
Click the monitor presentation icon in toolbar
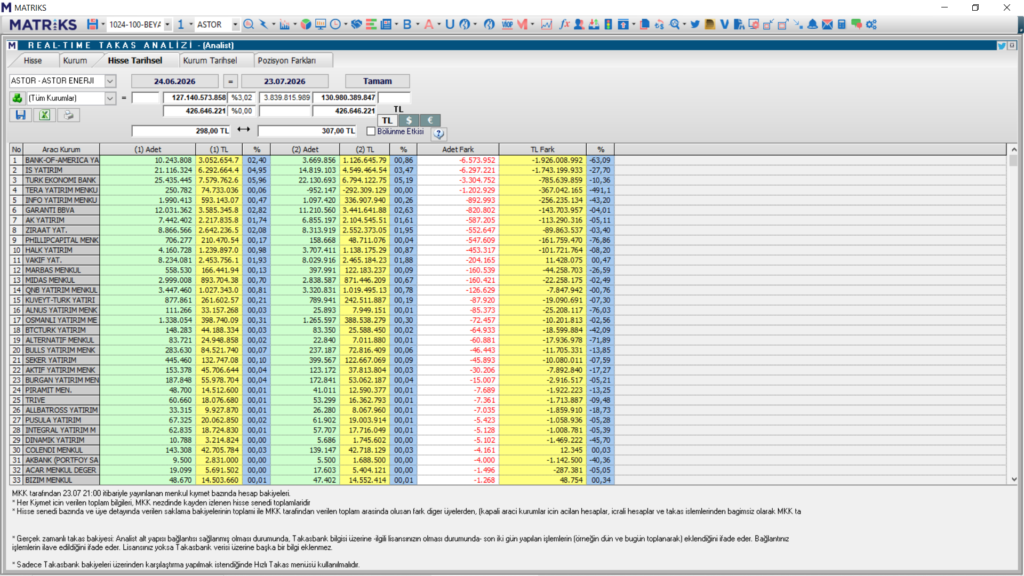320,24
